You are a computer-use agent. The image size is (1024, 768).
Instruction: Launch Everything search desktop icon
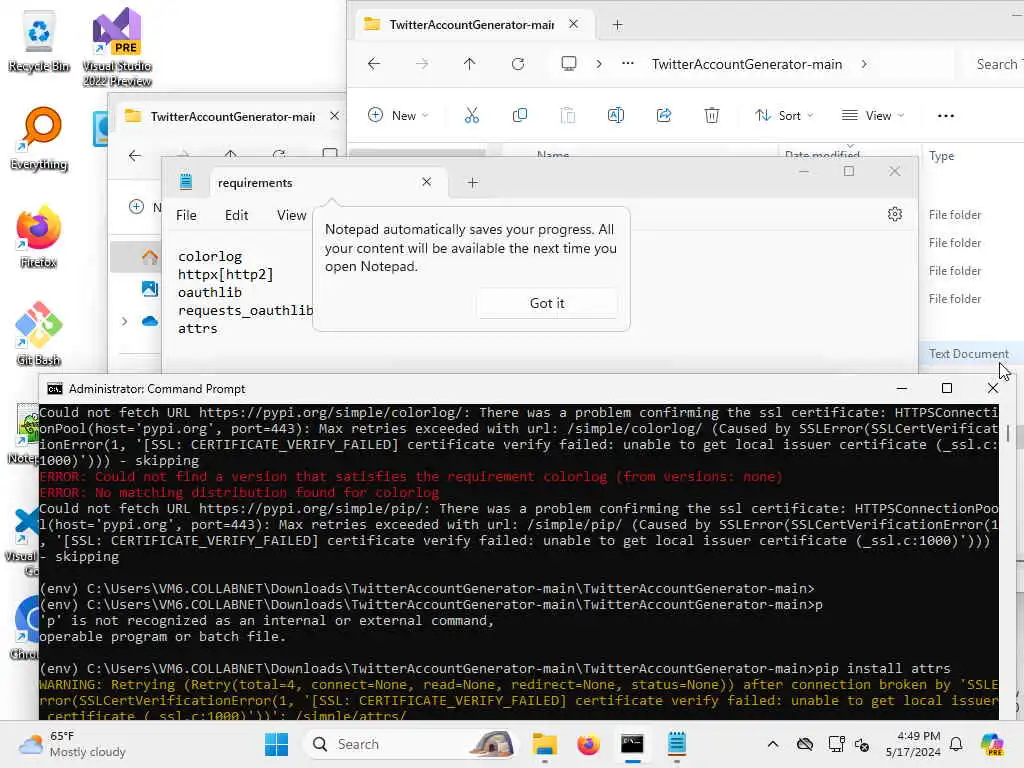pyautogui.click(x=39, y=139)
